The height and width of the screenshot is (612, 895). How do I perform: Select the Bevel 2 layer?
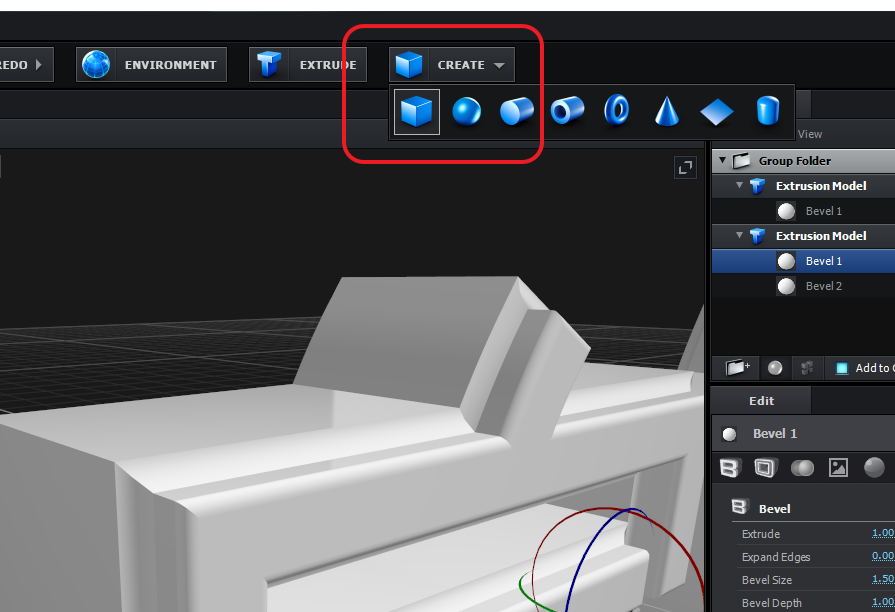pos(804,286)
